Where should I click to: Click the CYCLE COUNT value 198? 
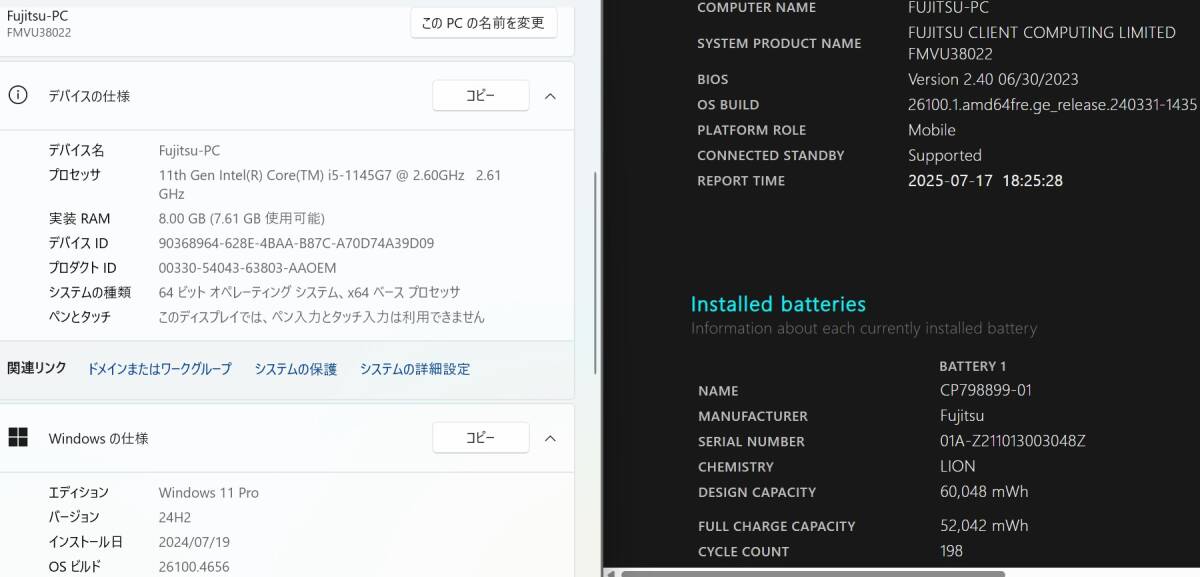(x=951, y=551)
